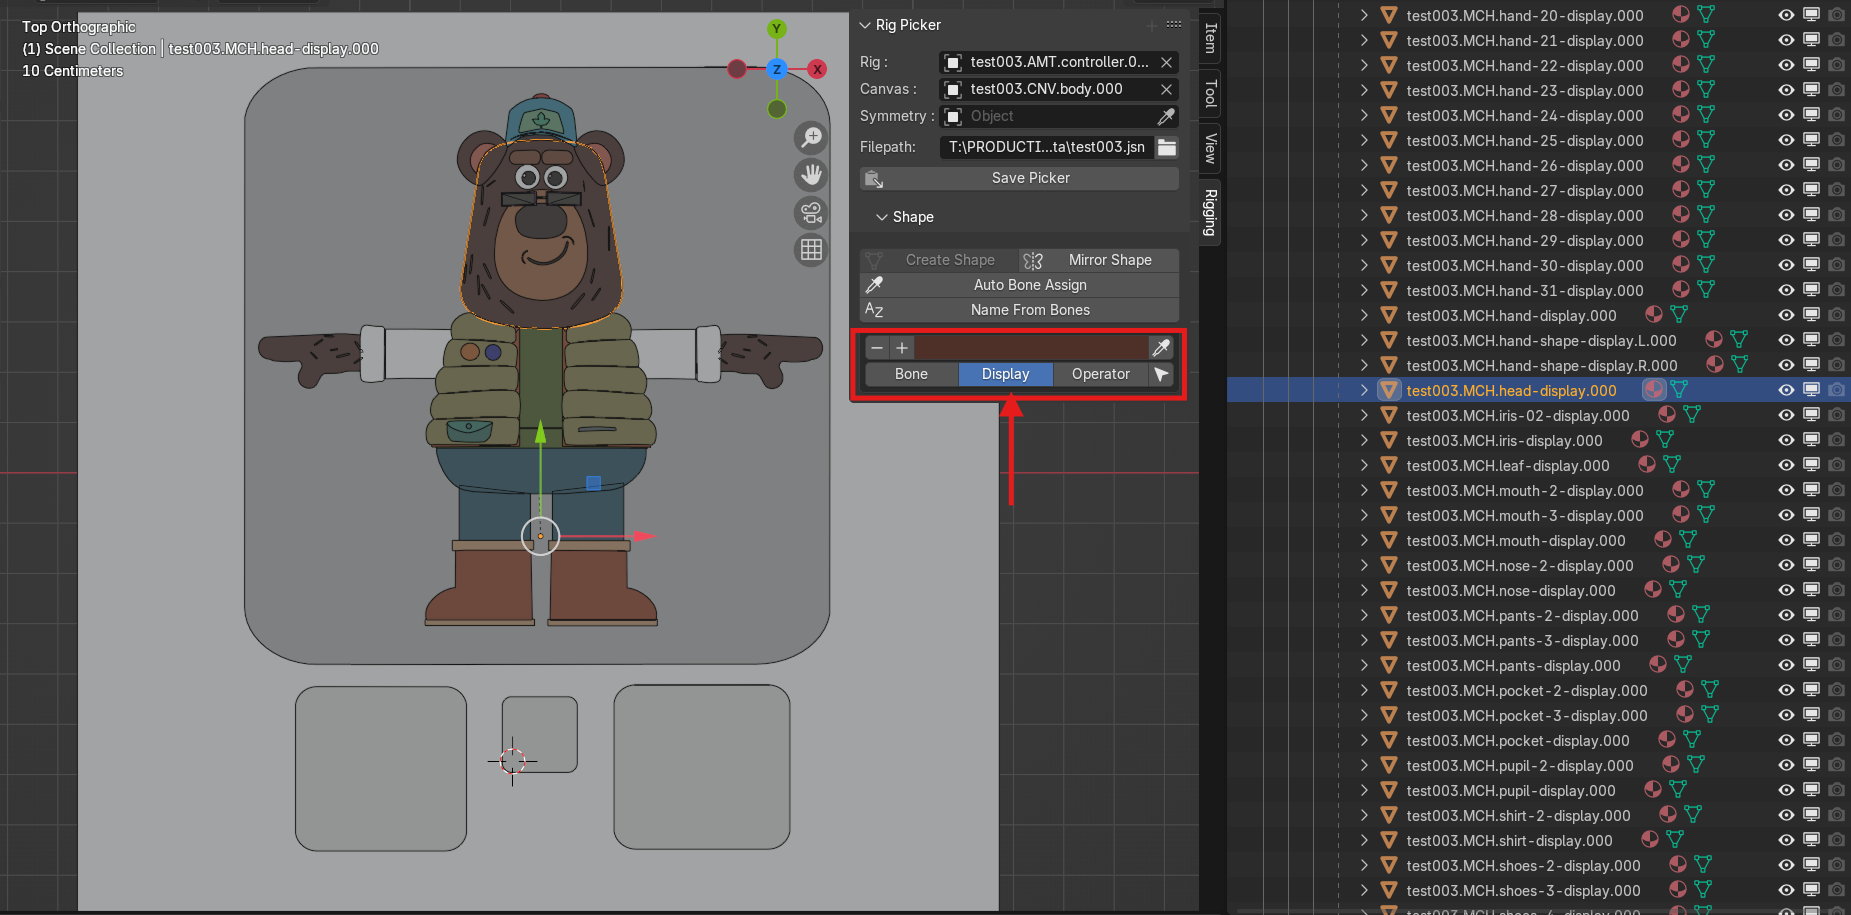Disable viewport display for test003.MCH.hand-20-display.000
Screen dimensions: 1851x915
coord(1811,15)
